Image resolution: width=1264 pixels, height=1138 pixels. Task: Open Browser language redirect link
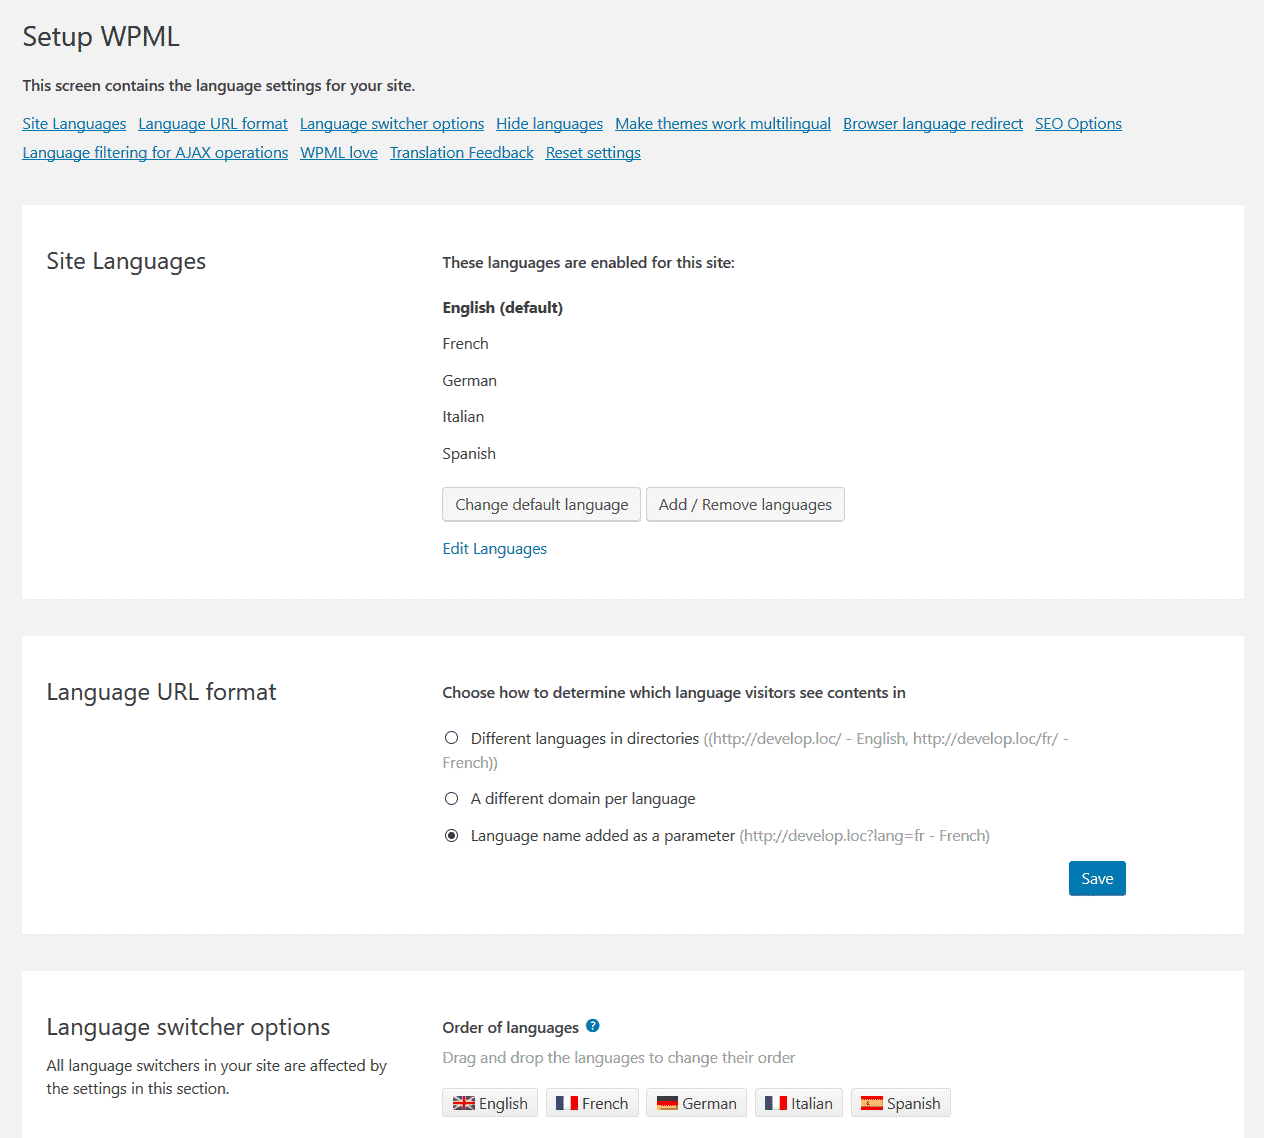(x=932, y=124)
